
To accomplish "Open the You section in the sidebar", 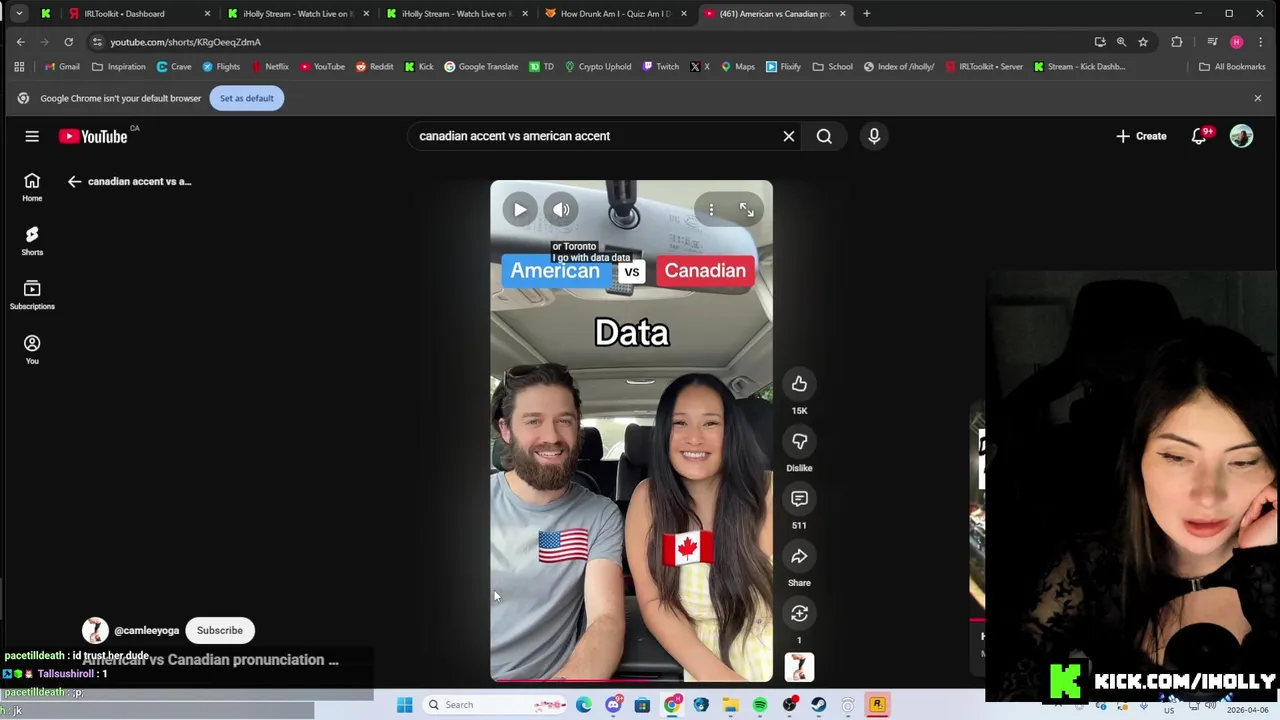I will click(x=32, y=349).
